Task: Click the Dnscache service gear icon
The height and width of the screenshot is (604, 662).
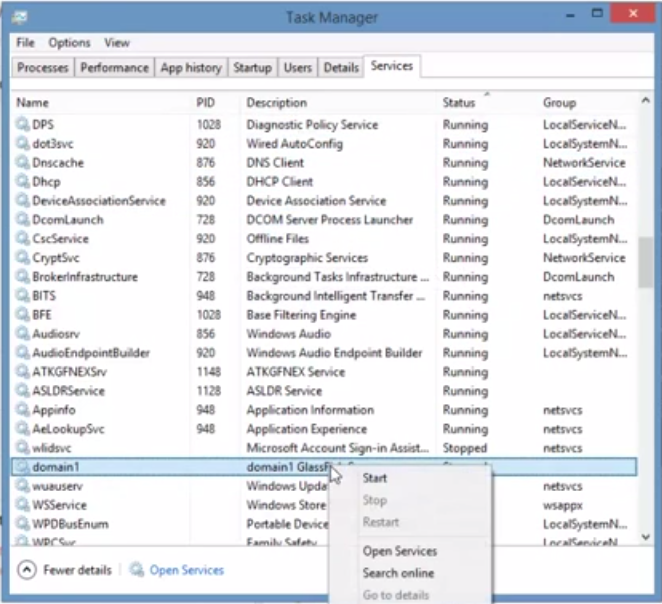Action: [x=22, y=162]
